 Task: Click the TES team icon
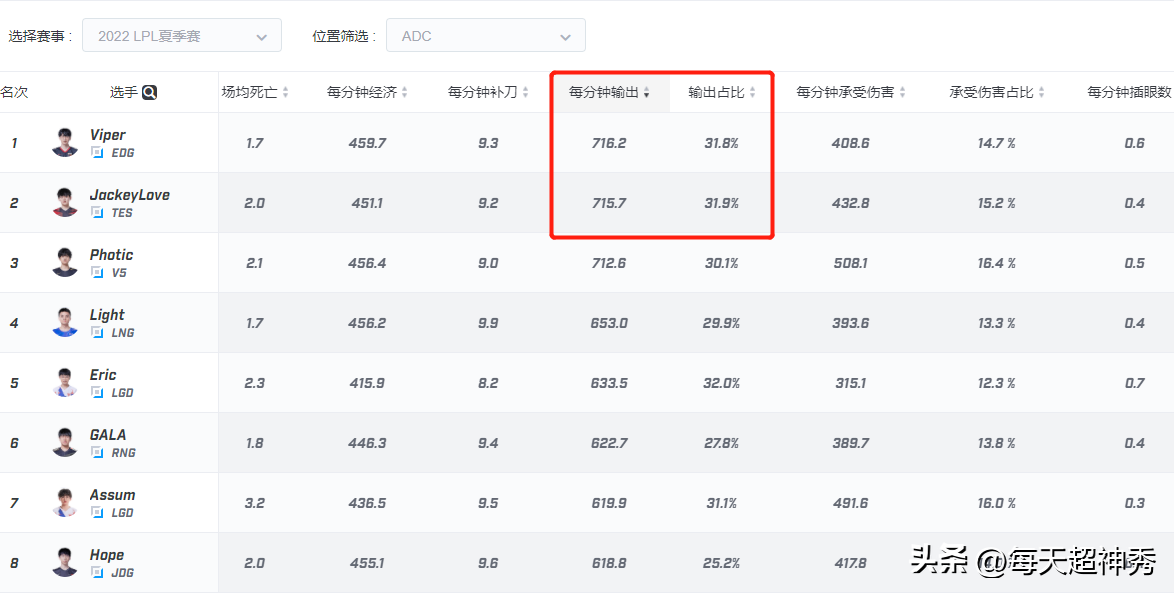[x=97, y=213]
